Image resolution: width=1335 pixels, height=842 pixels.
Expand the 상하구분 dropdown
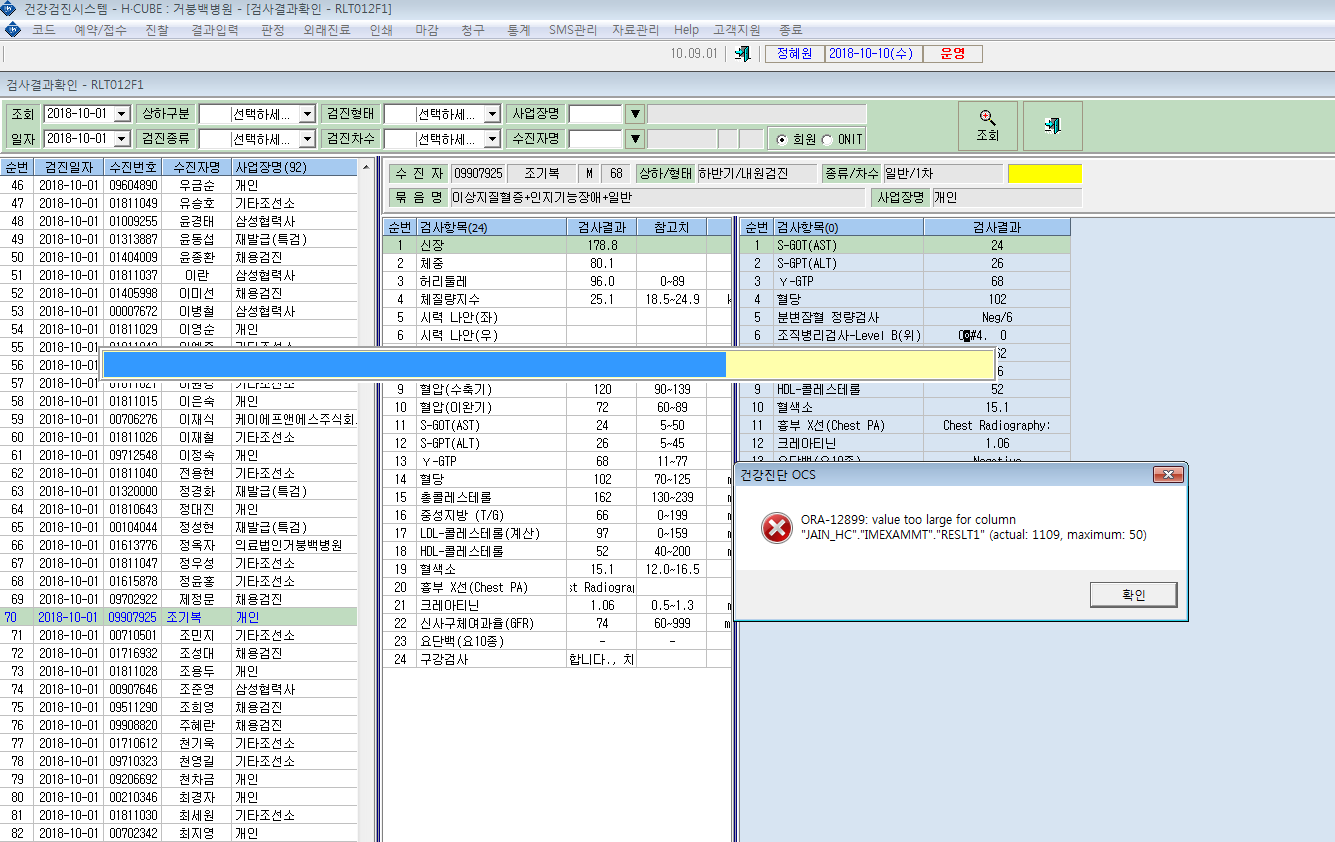pos(307,114)
